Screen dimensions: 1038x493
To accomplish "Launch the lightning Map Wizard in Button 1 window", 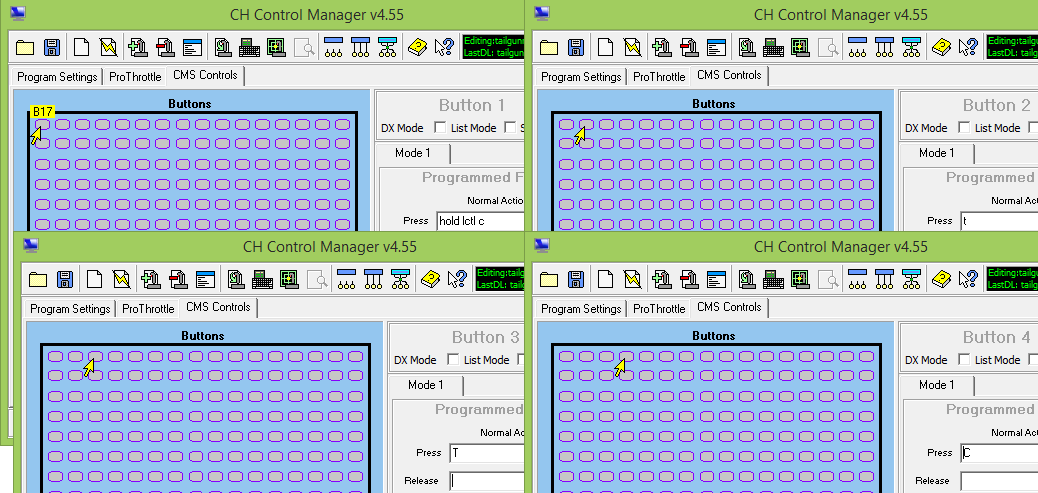I will [108, 47].
